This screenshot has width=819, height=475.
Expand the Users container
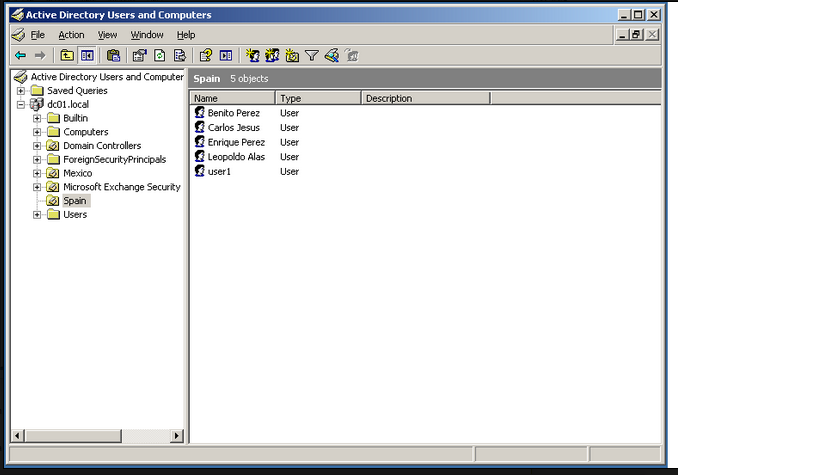(37, 215)
